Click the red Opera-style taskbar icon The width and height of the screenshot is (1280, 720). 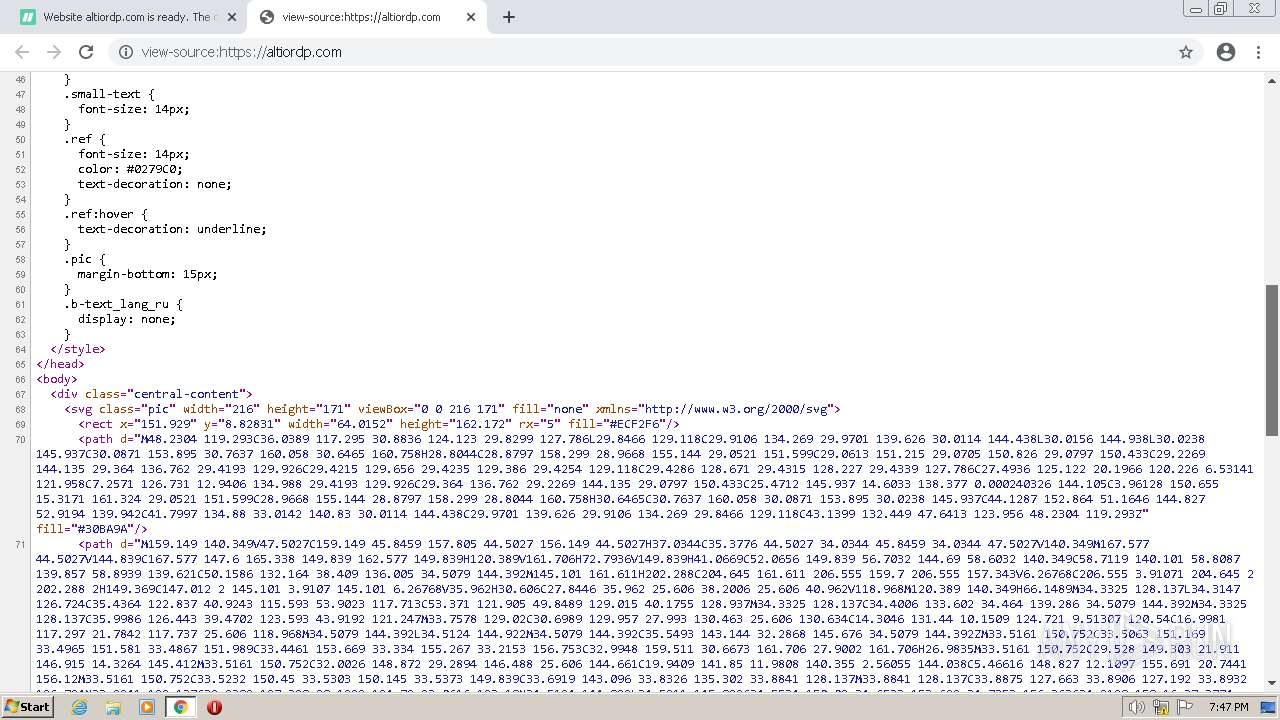[214, 706]
